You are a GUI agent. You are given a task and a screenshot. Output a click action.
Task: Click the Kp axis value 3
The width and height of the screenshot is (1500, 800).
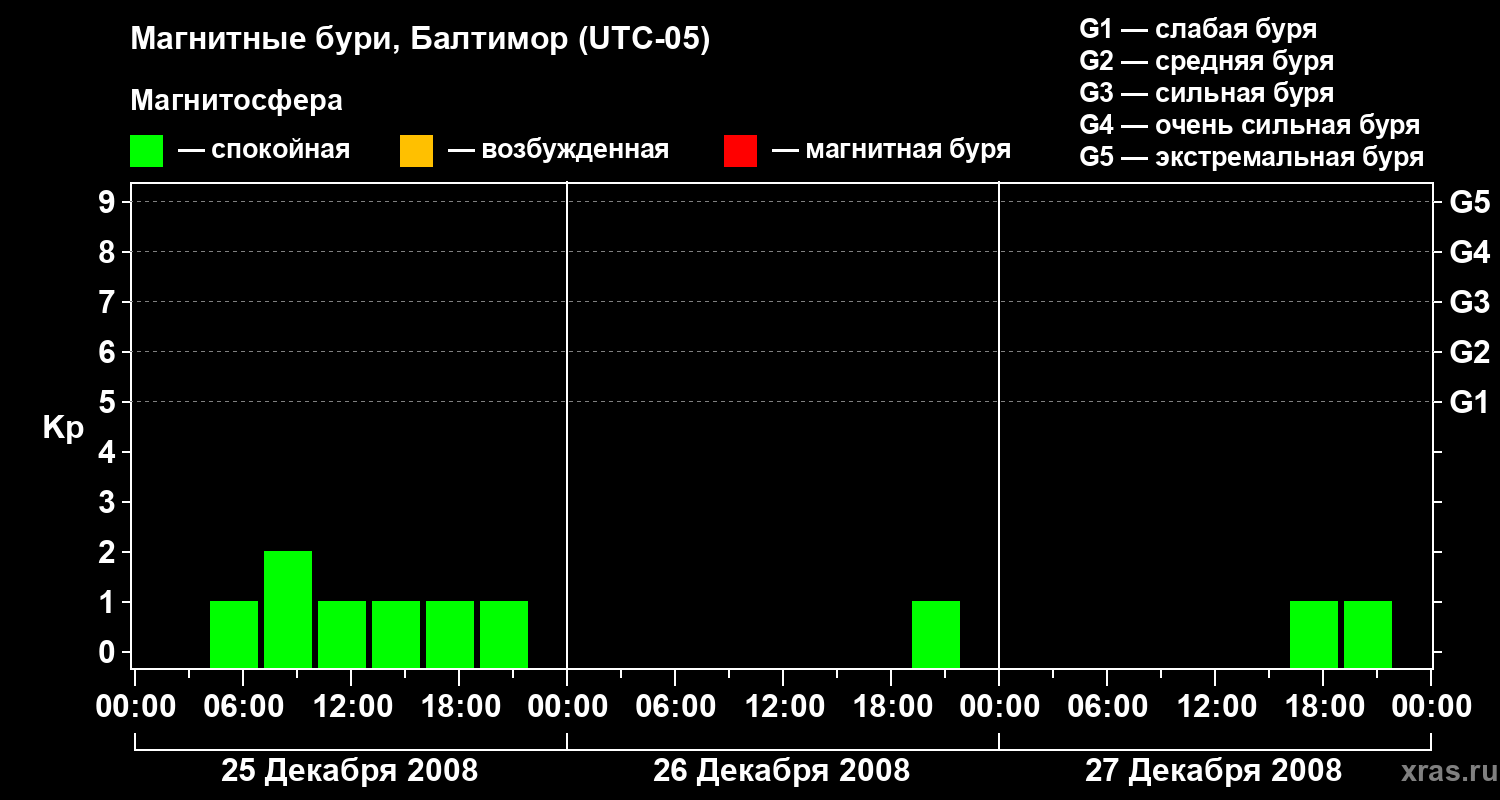(109, 503)
